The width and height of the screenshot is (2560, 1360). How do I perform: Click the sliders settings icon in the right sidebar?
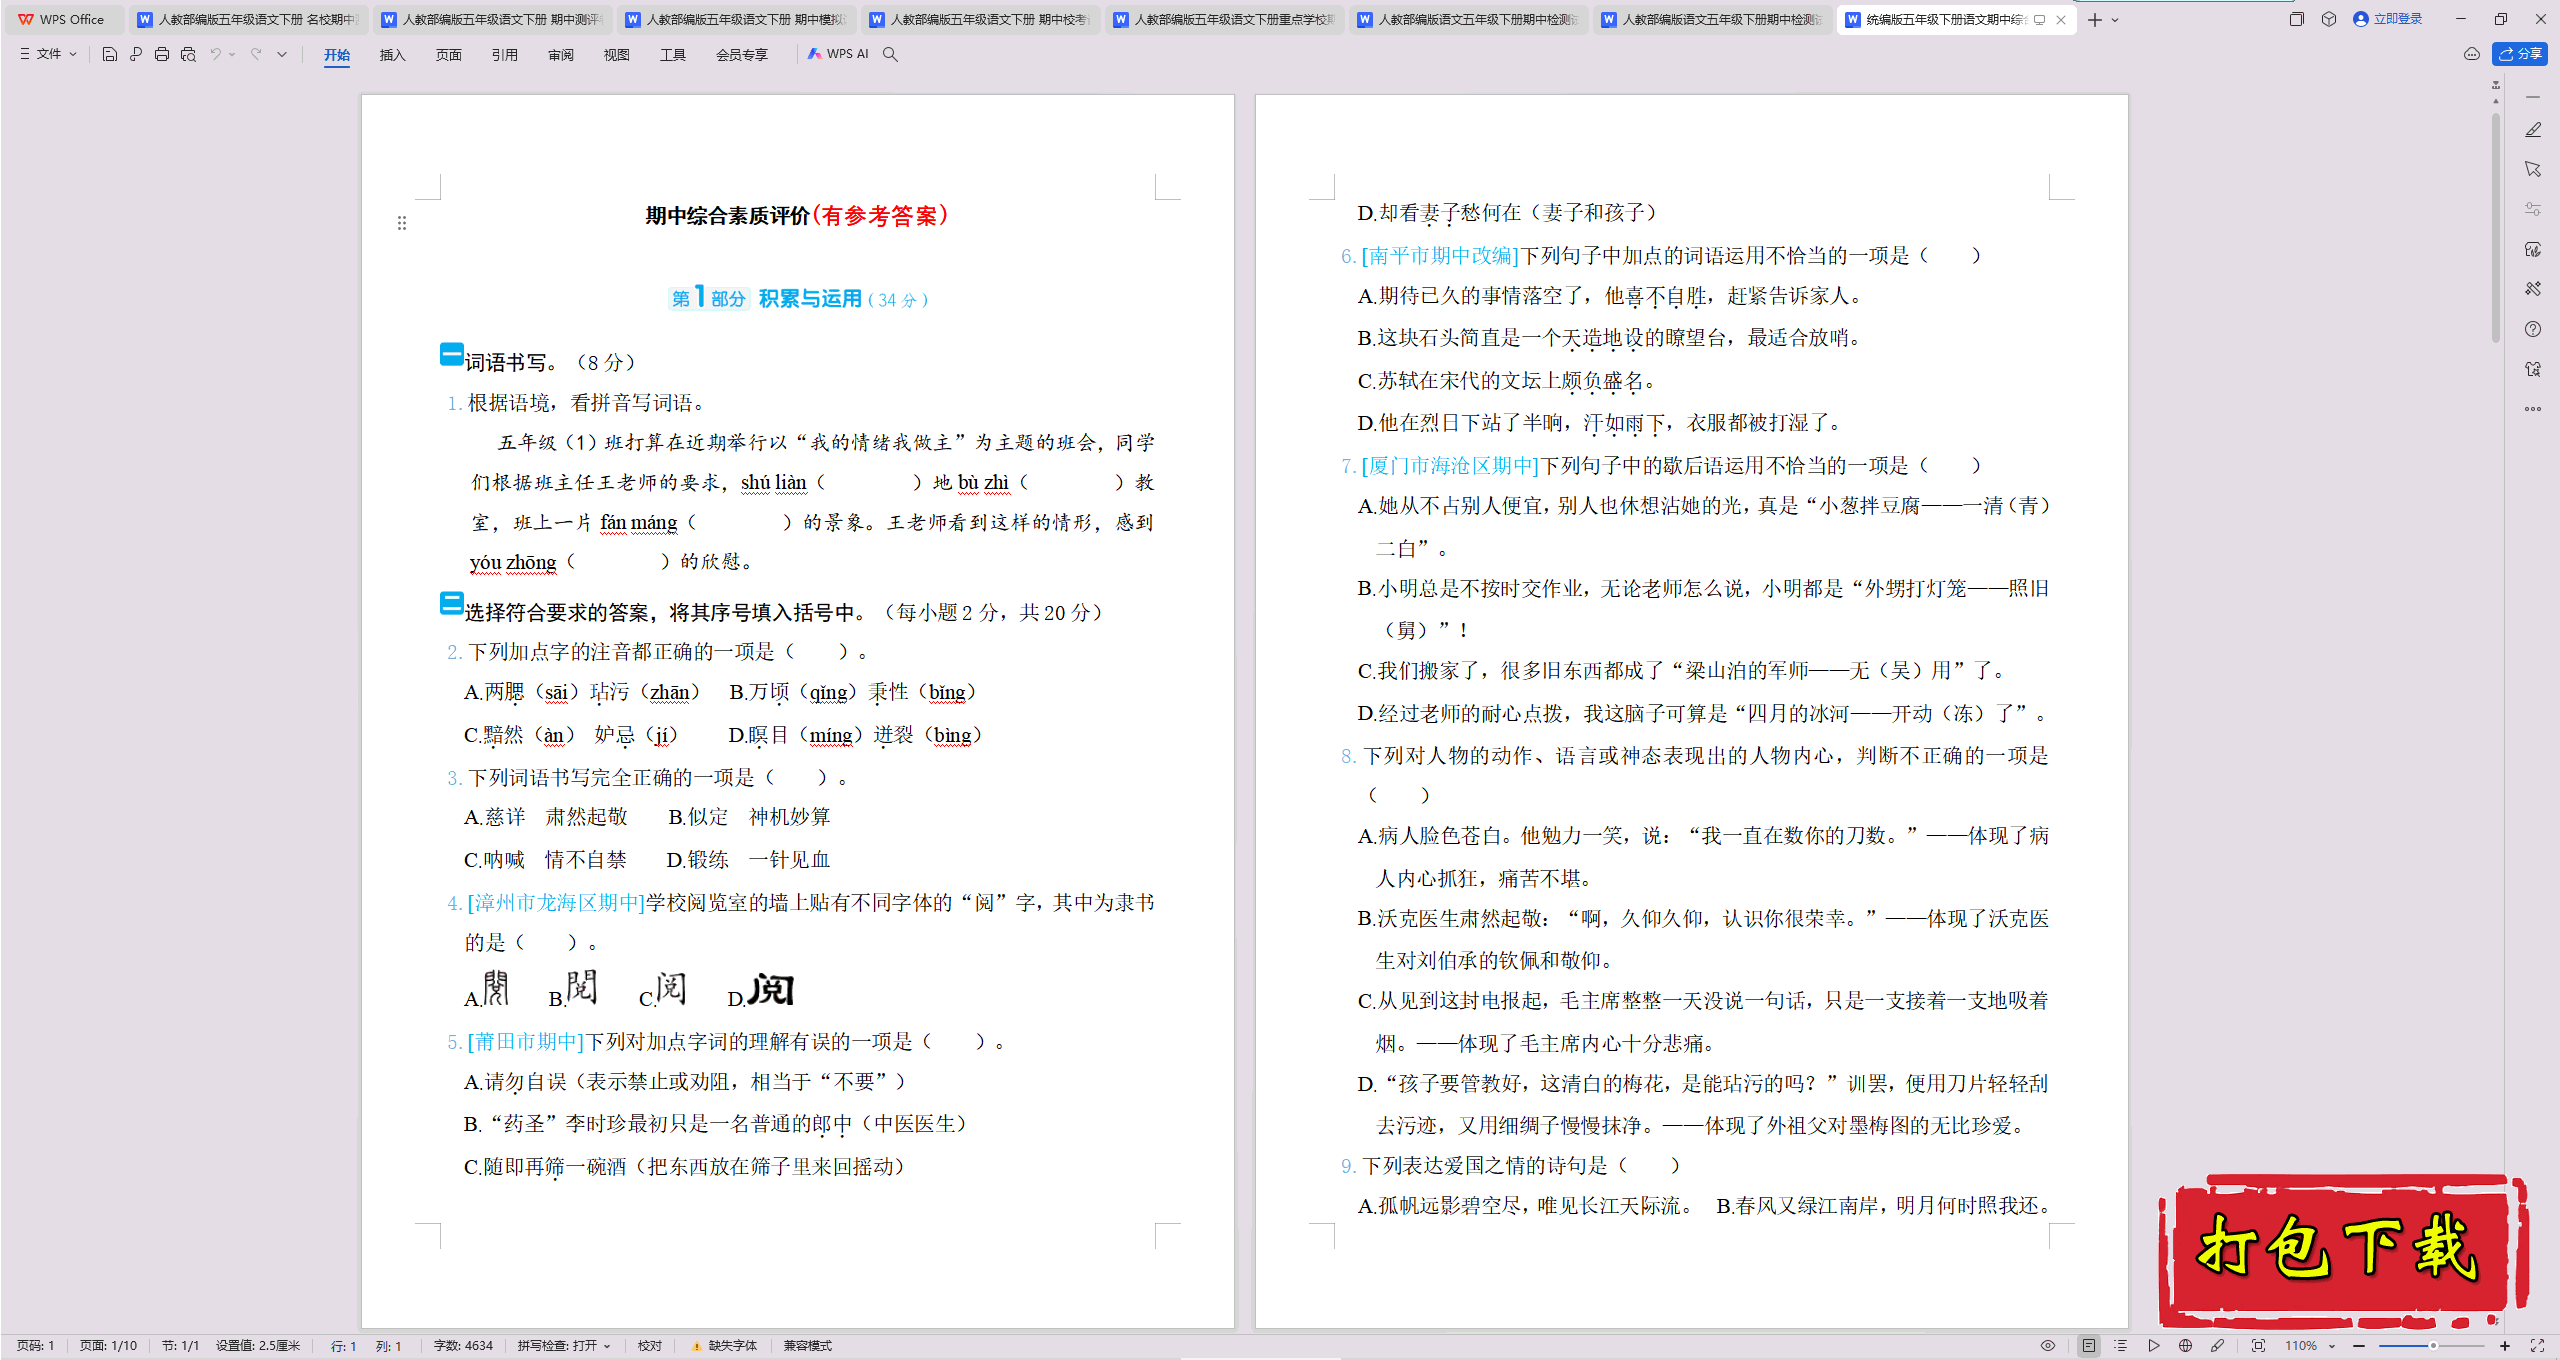2533,209
